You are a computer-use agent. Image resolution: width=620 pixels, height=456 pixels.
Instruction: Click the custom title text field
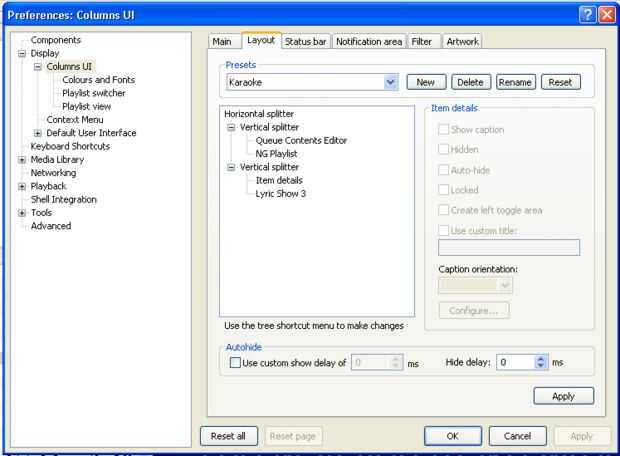[509, 248]
